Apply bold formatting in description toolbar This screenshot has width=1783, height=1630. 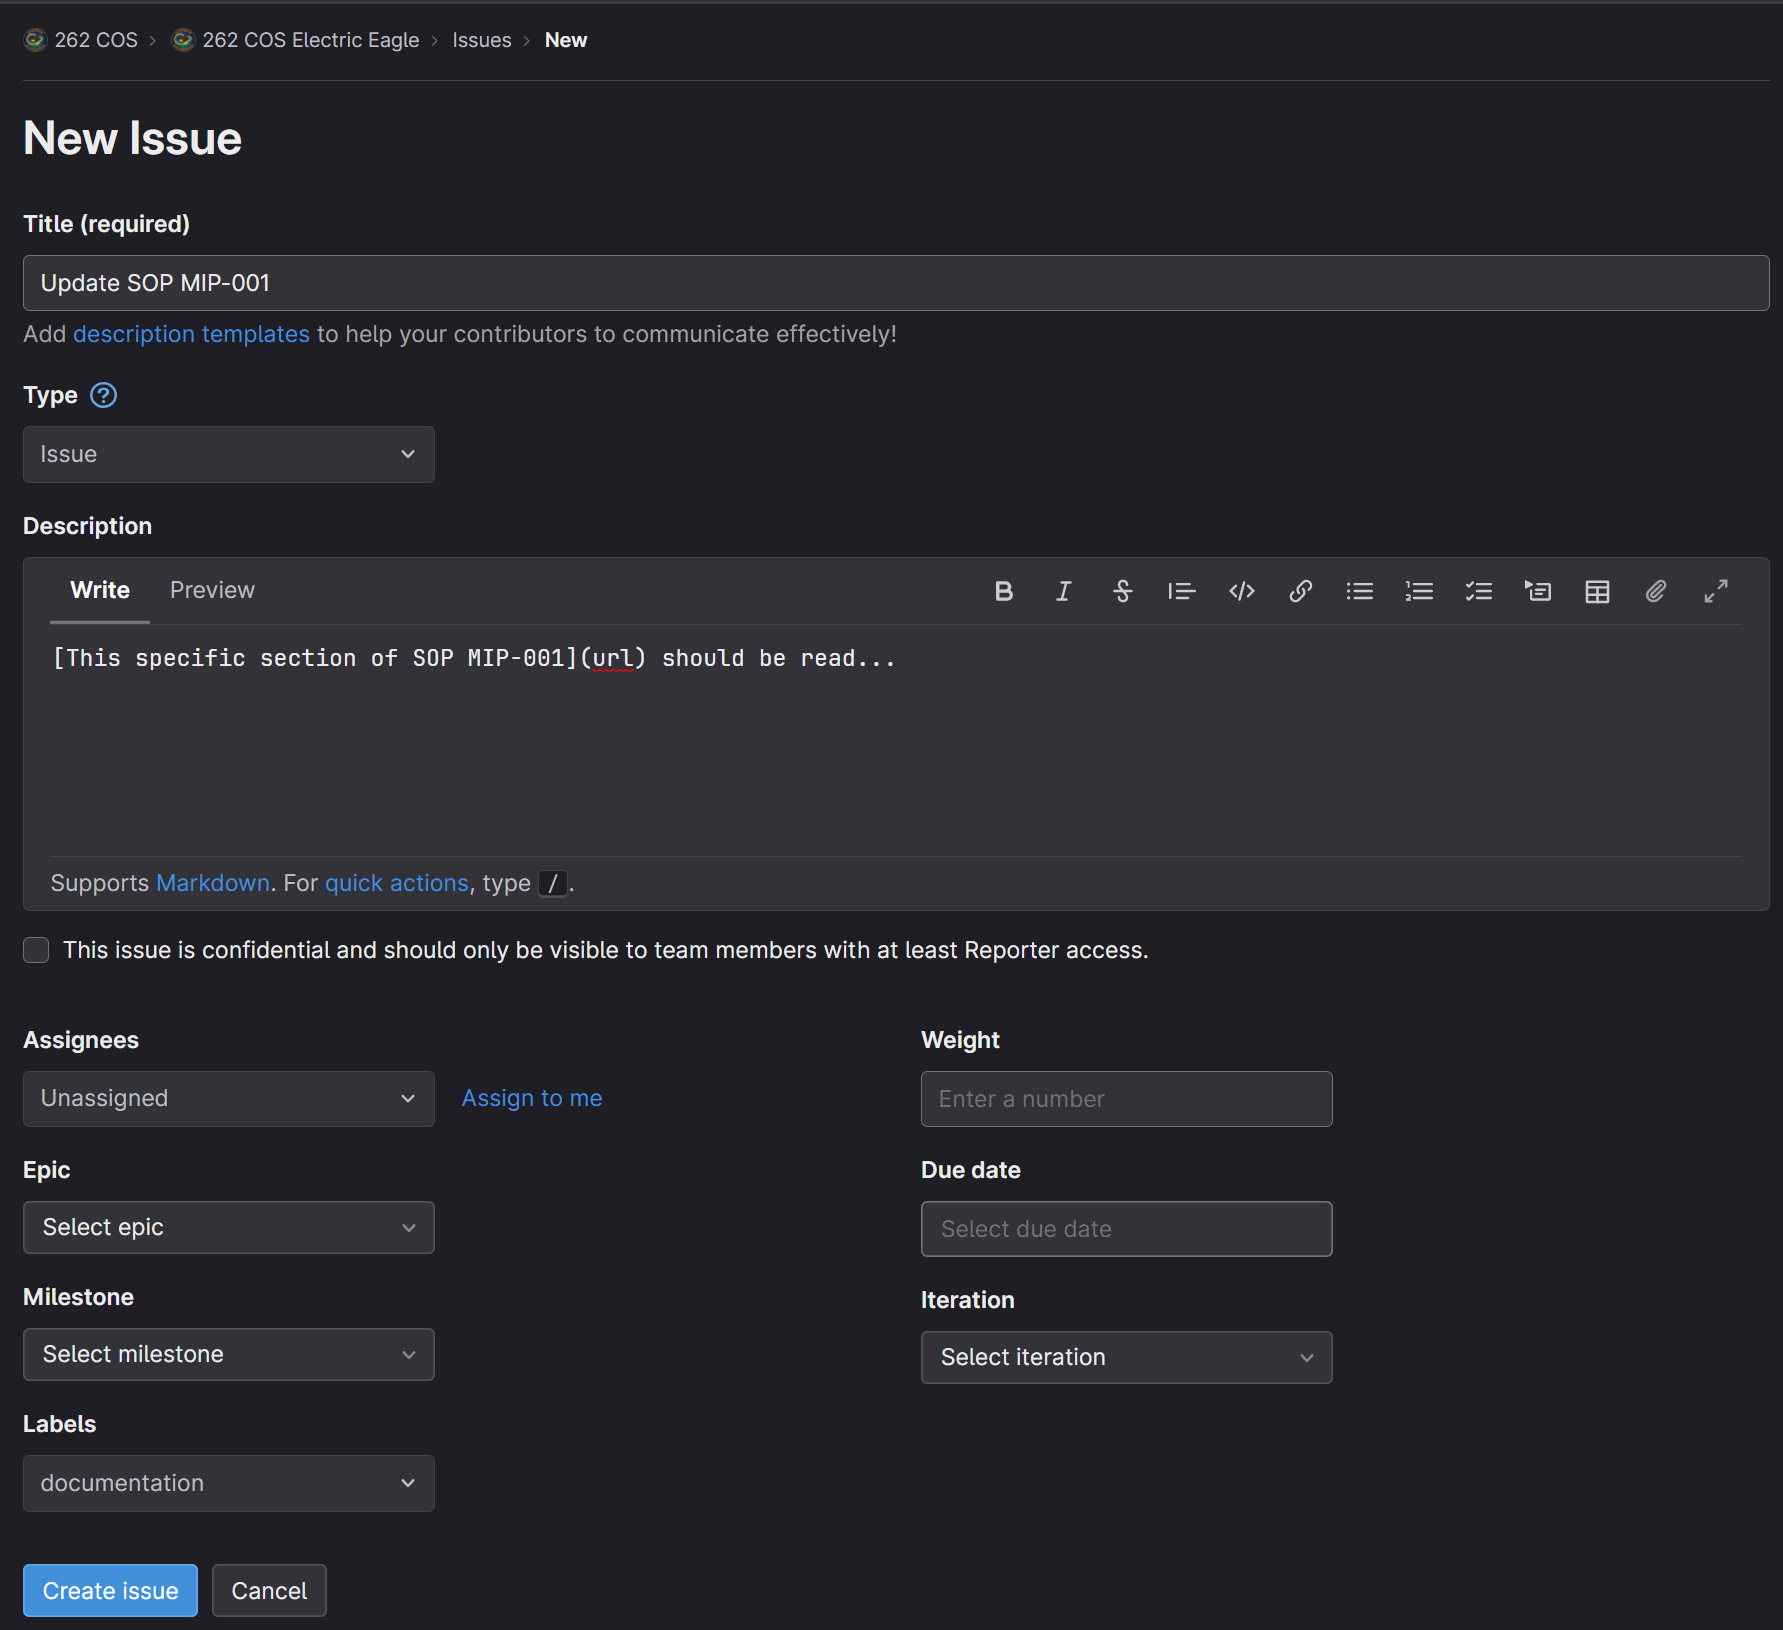pyautogui.click(x=1004, y=591)
